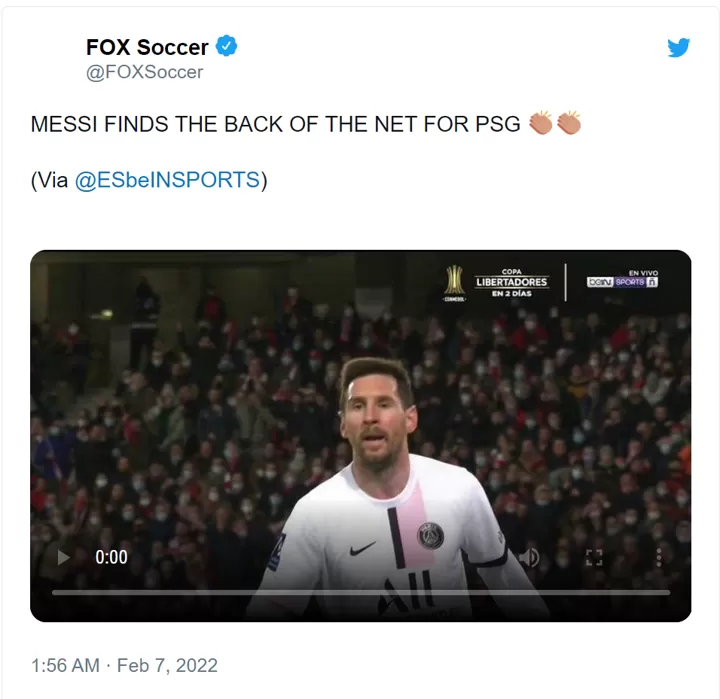Click the "EN VIVO" label in video
This screenshot has width=720, height=699.
click(642, 272)
